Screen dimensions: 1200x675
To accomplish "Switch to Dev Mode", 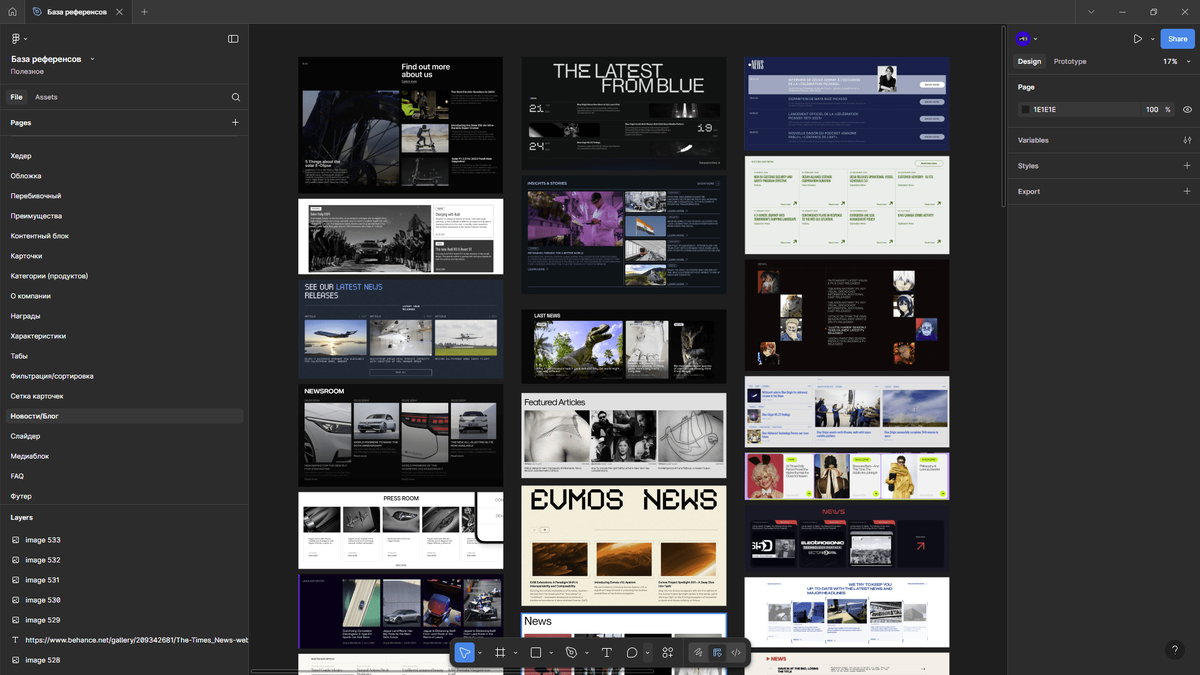I will 736,652.
